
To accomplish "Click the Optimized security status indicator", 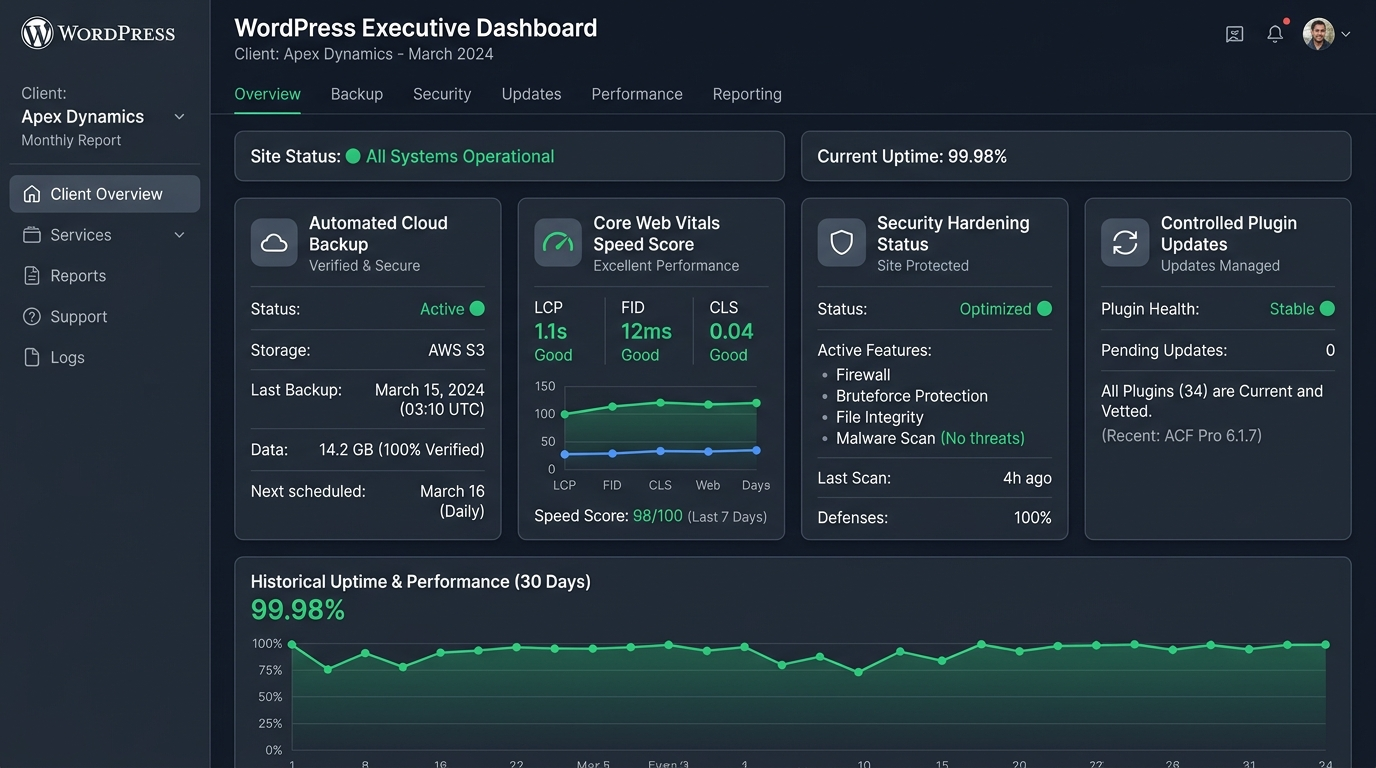I will 1006,309.
